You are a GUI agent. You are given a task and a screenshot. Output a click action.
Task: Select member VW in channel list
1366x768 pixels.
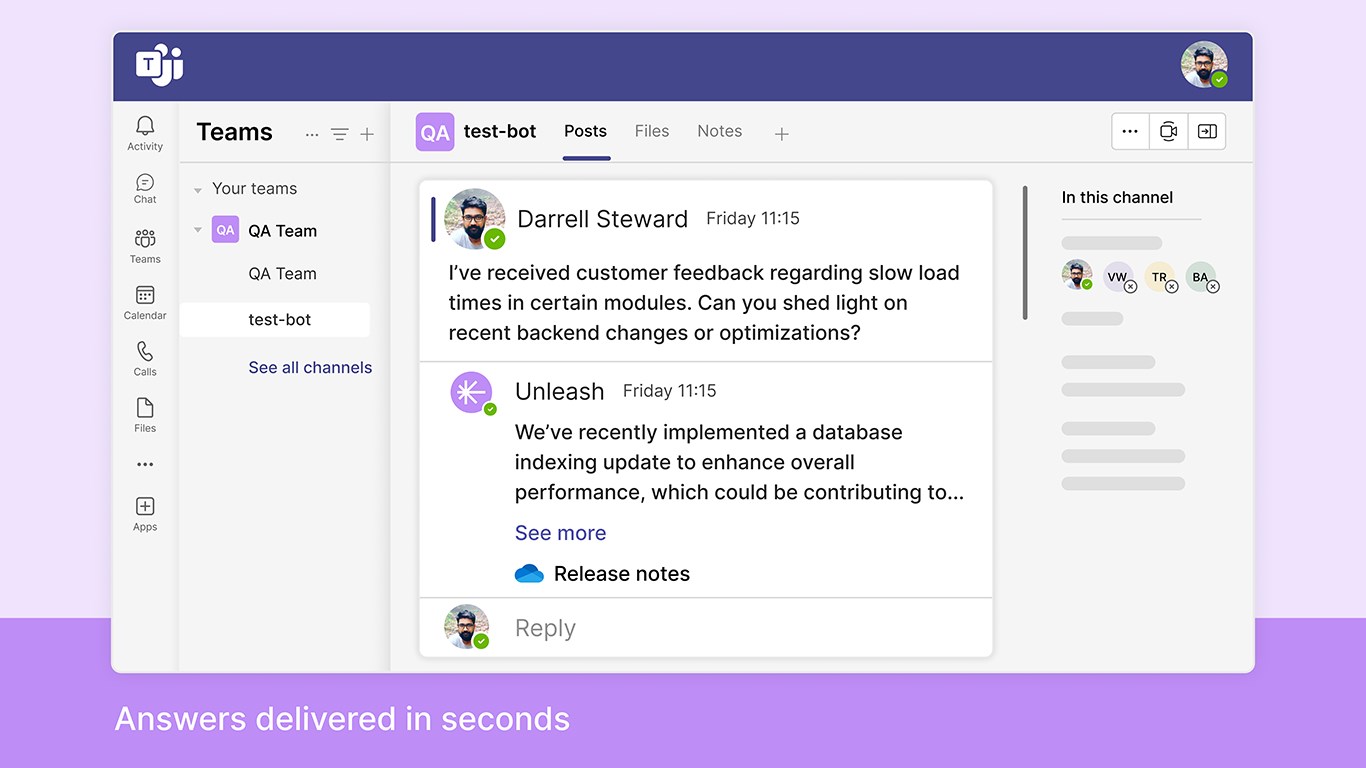coord(1118,277)
